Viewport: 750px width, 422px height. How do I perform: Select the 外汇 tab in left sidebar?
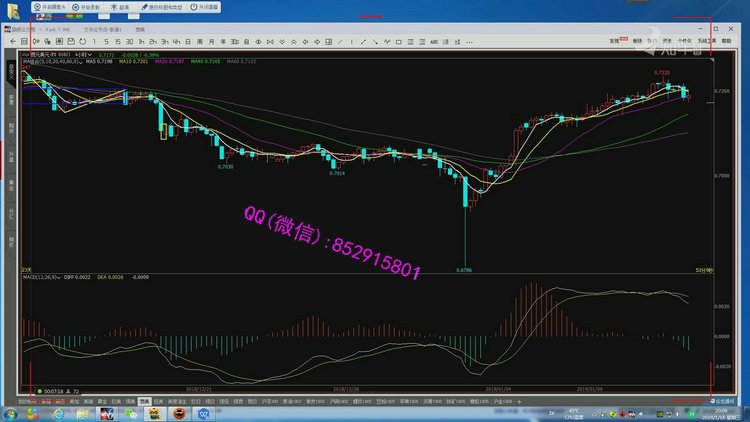12,213
